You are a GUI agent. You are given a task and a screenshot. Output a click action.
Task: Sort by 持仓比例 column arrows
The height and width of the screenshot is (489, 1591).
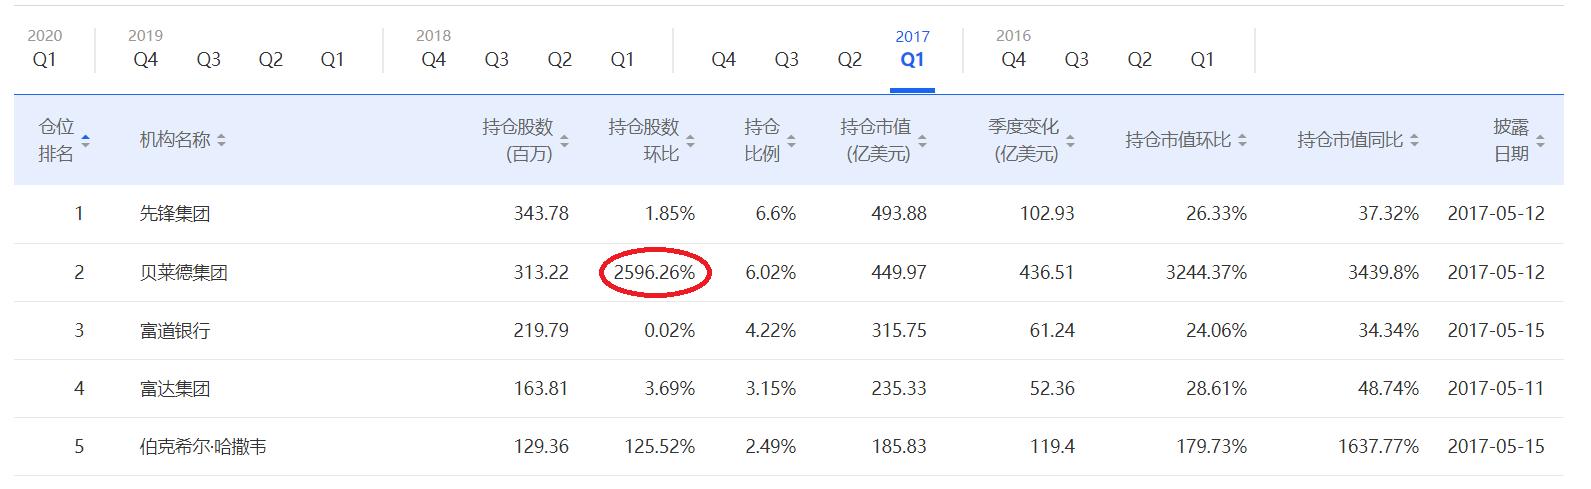(791, 141)
